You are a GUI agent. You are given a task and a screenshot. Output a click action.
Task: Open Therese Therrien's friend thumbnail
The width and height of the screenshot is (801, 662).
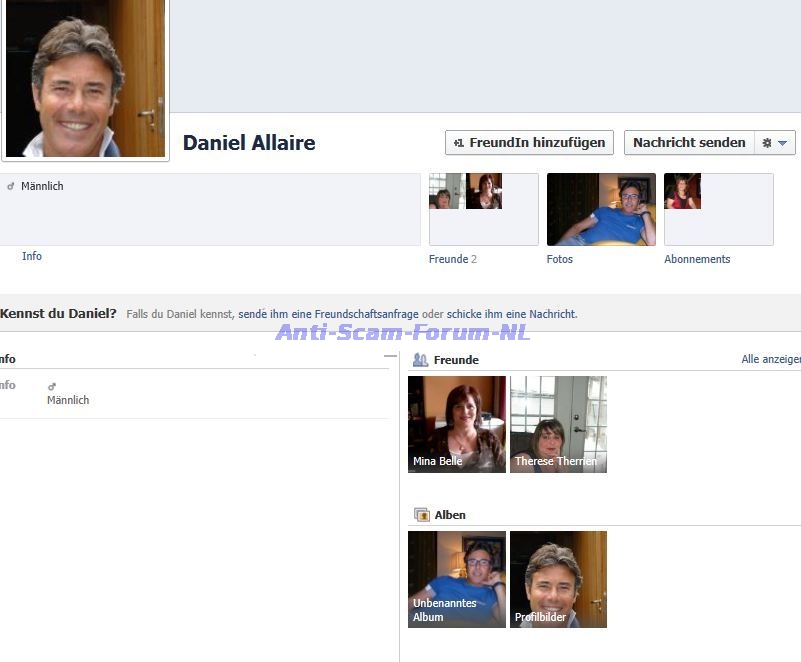[558, 424]
